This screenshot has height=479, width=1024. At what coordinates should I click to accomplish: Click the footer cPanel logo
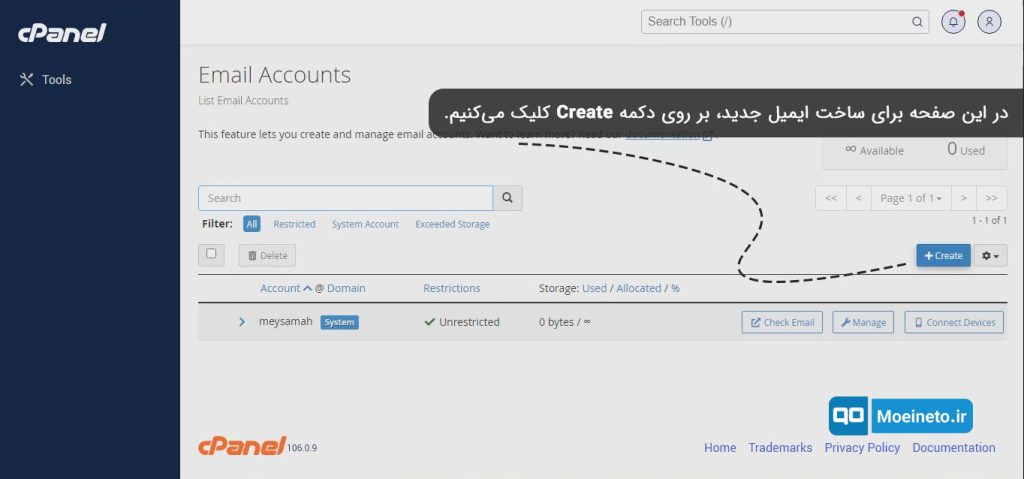tap(242, 446)
